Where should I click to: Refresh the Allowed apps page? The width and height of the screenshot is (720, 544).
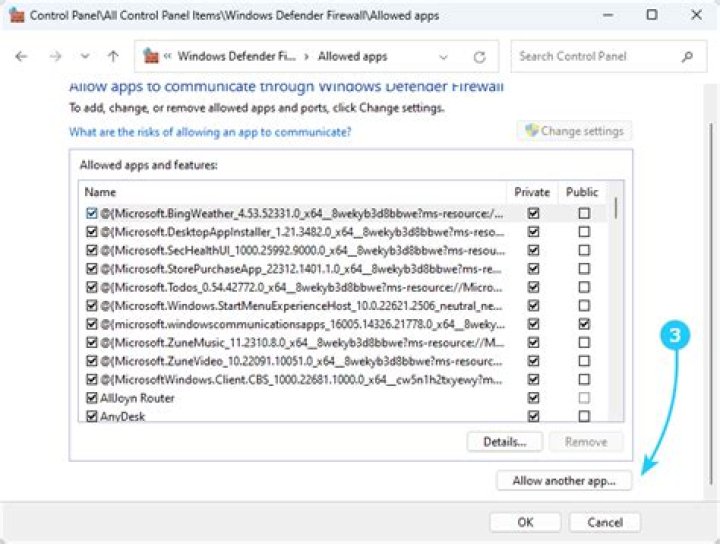(x=479, y=57)
